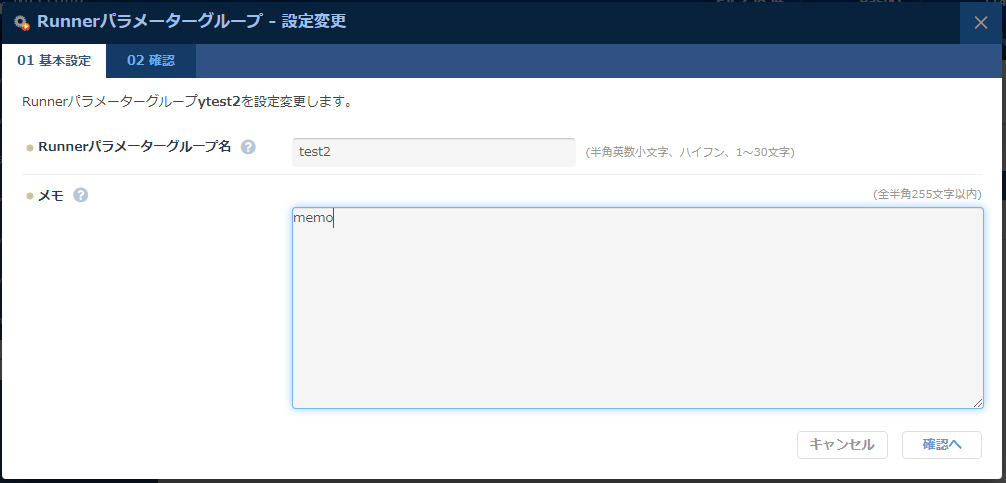
Task: Click the Runnerパラメーターグループ名 label
Action: [134, 147]
